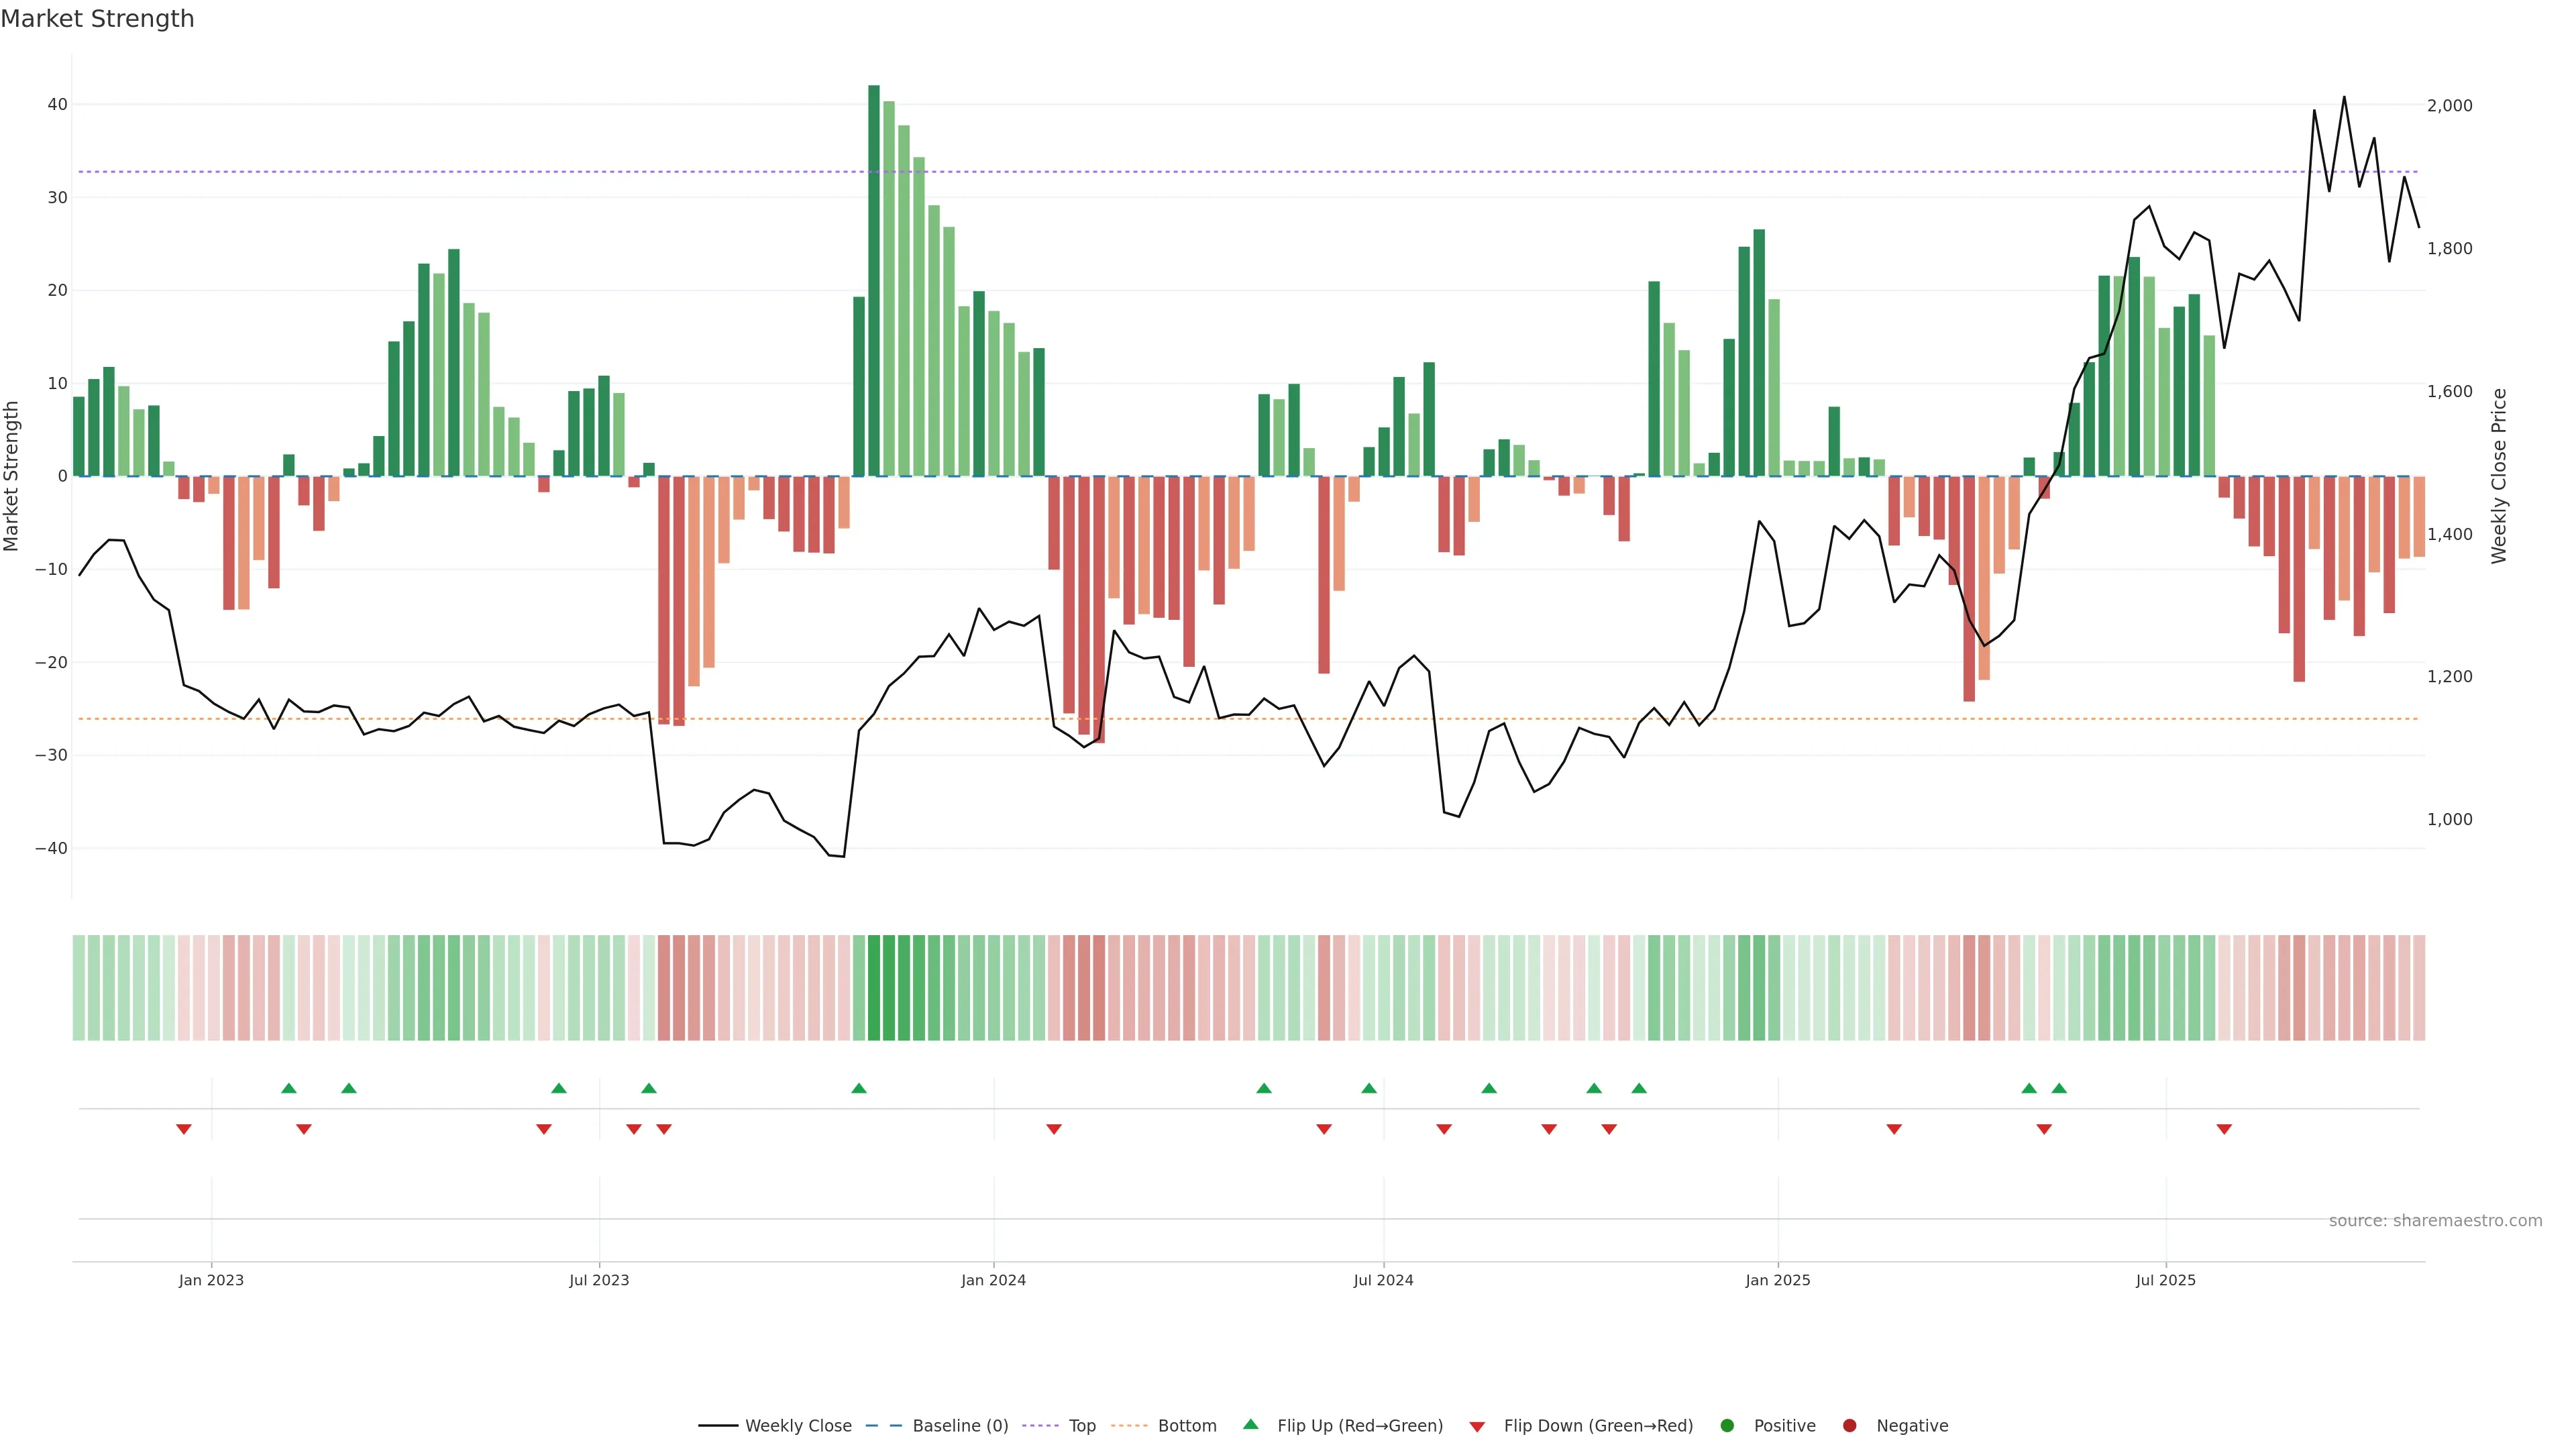Click Flip Up green triangle legend icon
This screenshot has width=2576, height=1449.
tap(1250, 1424)
